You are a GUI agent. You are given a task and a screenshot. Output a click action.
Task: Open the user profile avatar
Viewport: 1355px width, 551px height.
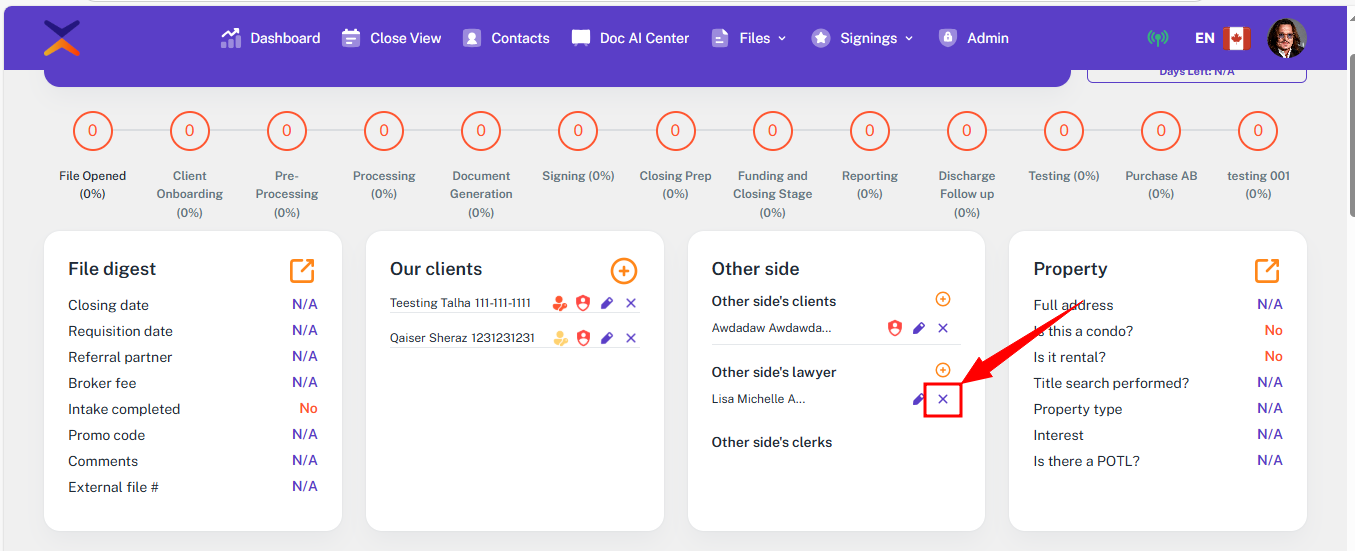[1287, 38]
